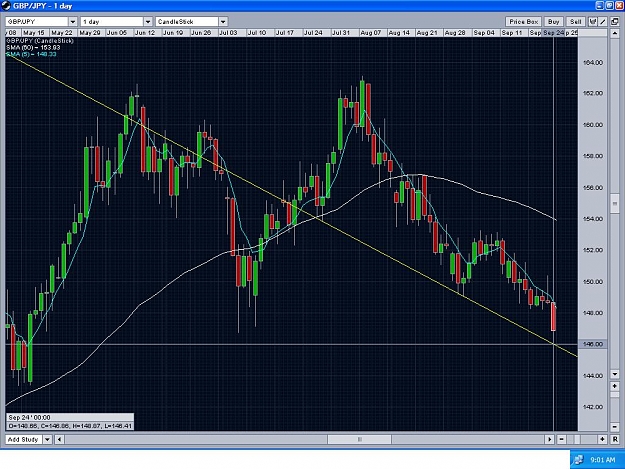Click the SMA (50) indicator legend
This screenshot has width=625, height=469.
click(x=33, y=47)
